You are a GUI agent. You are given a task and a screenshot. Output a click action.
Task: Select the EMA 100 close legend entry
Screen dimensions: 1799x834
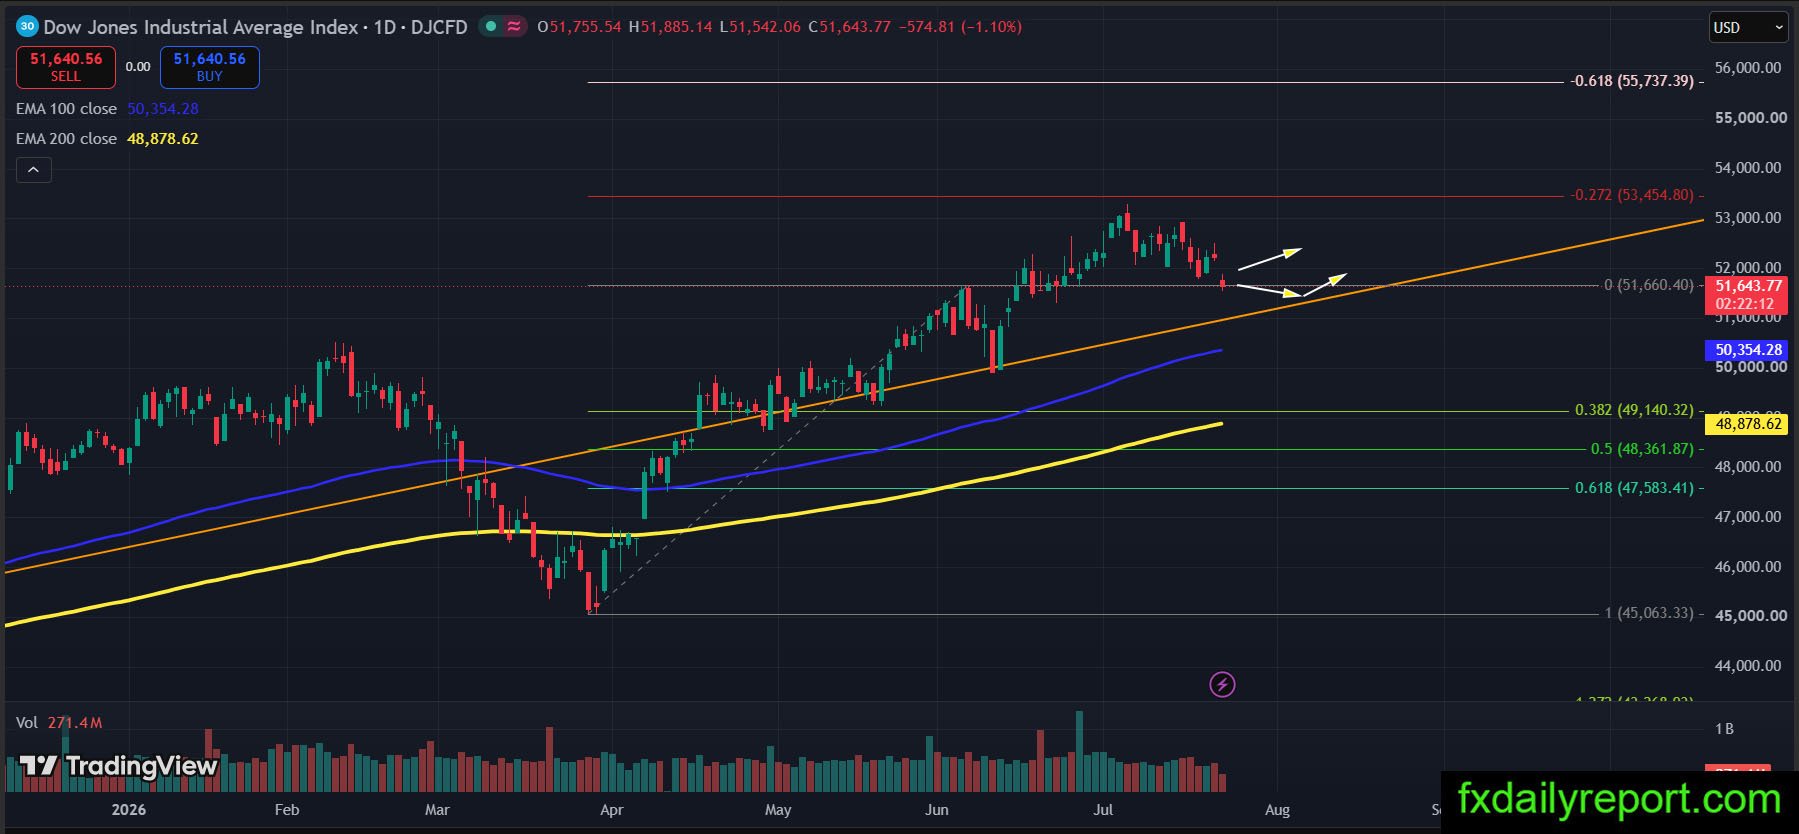[66, 108]
